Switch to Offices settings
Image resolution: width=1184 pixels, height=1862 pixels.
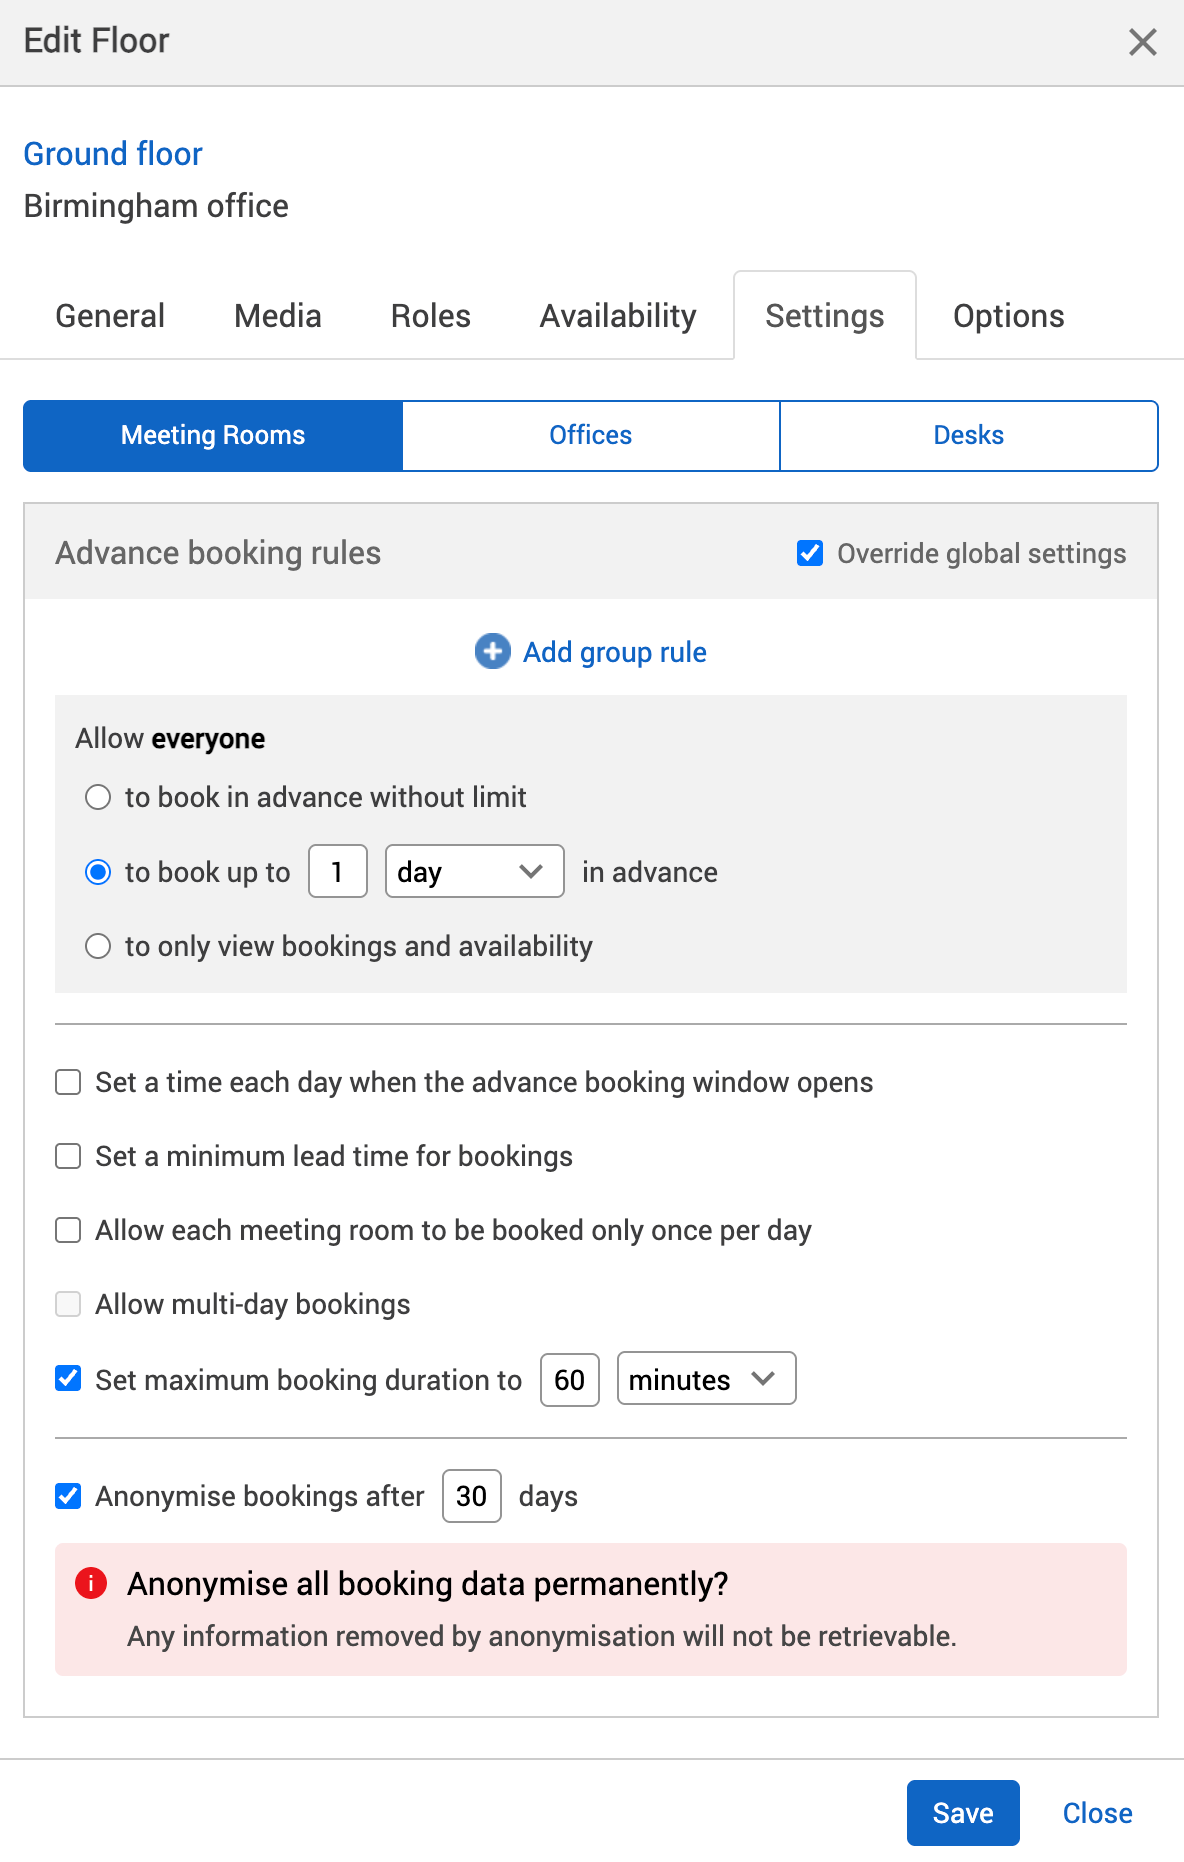click(591, 435)
